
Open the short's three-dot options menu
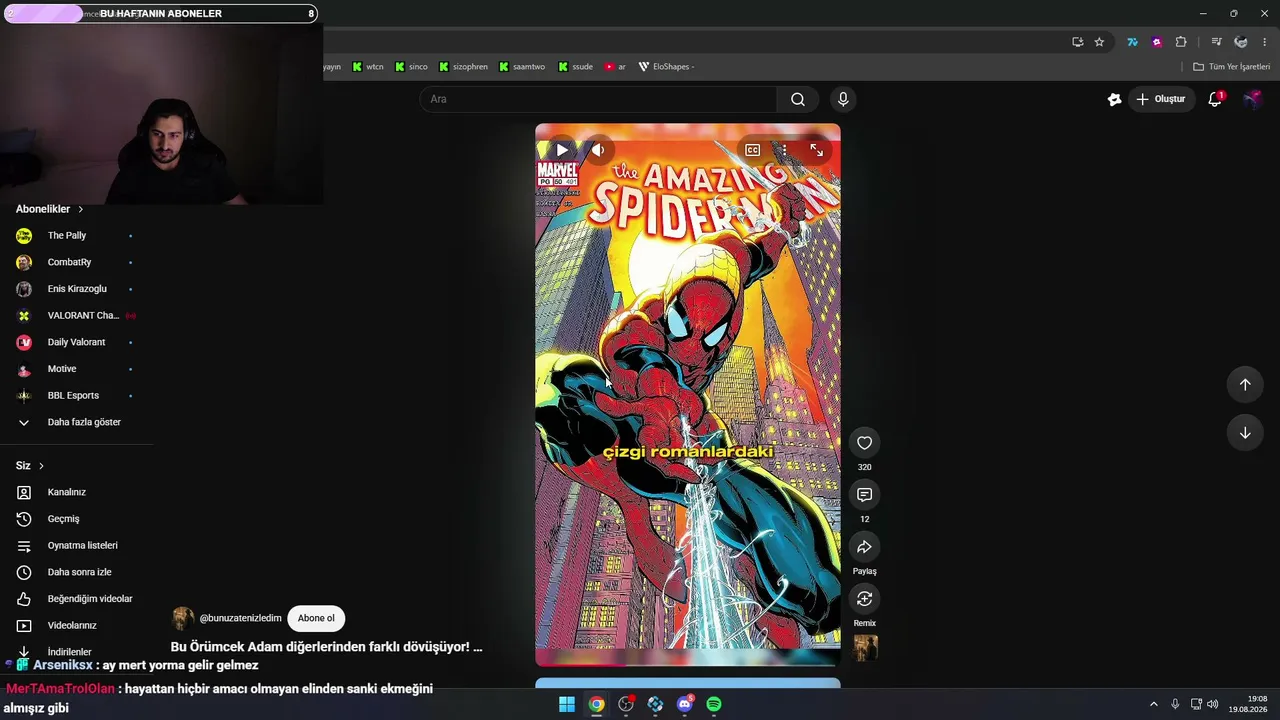click(784, 150)
